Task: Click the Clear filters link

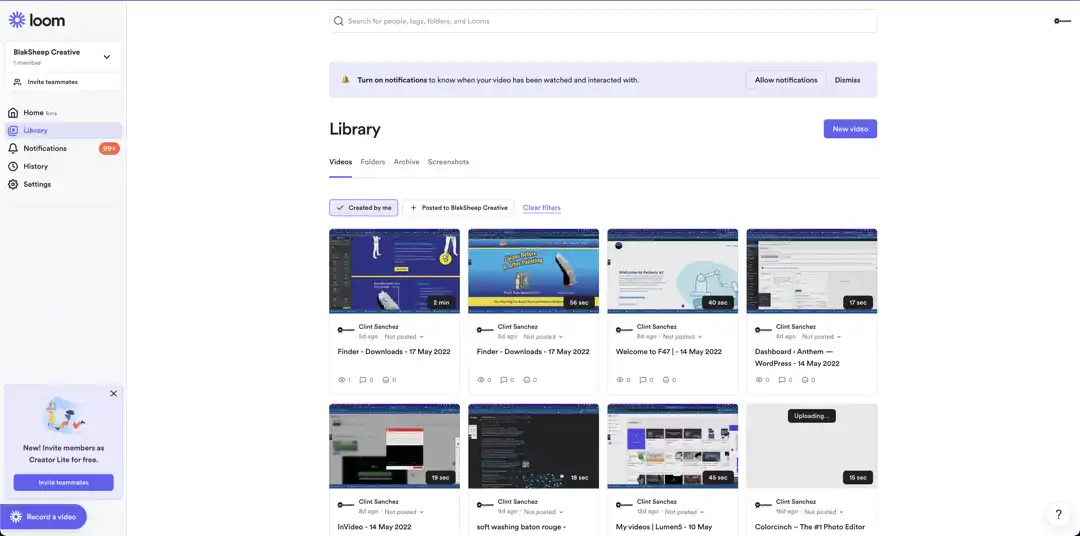Action: 541,207
